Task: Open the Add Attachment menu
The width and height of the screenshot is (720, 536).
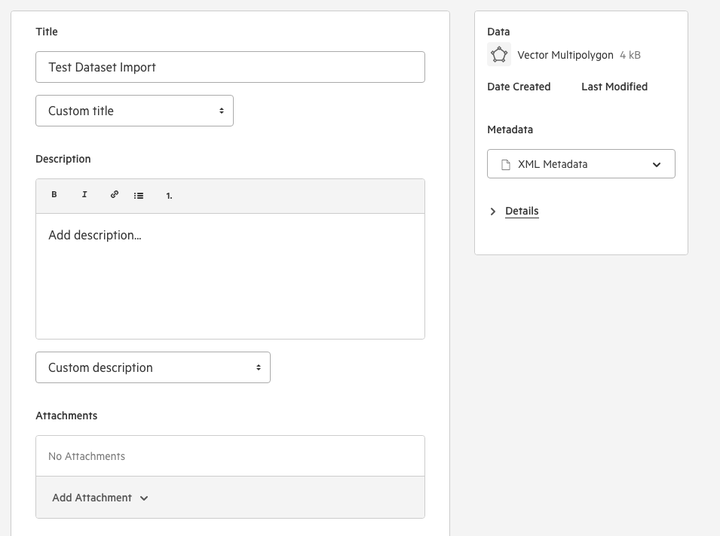Action: point(100,498)
